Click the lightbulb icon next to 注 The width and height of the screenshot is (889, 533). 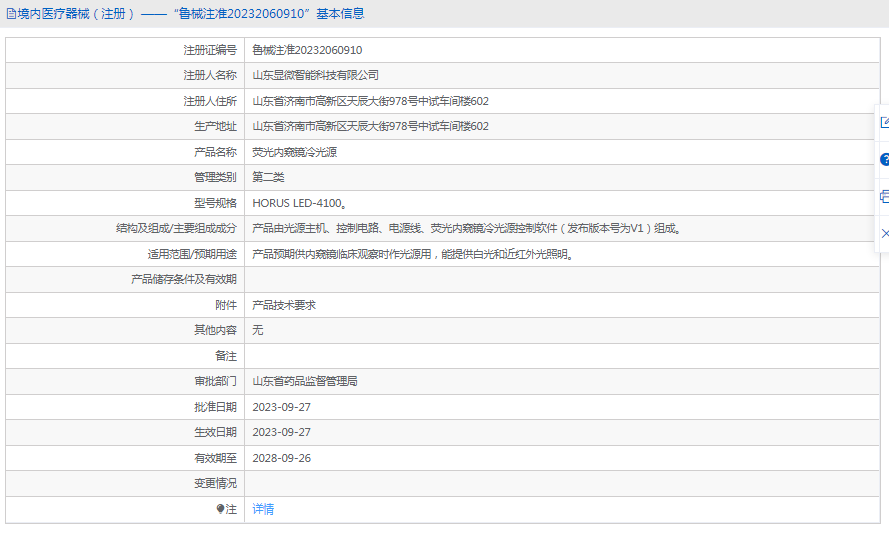[x=221, y=509]
